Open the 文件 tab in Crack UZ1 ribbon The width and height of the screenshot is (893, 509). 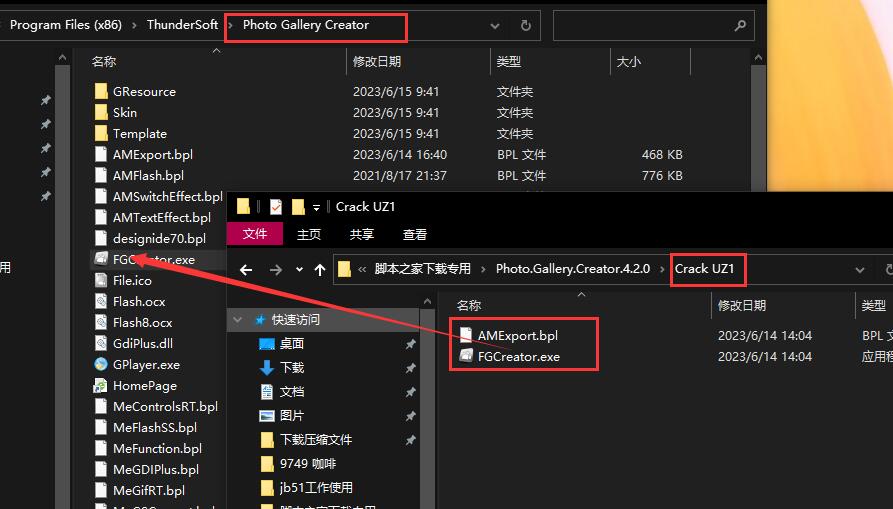tap(255, 234)
